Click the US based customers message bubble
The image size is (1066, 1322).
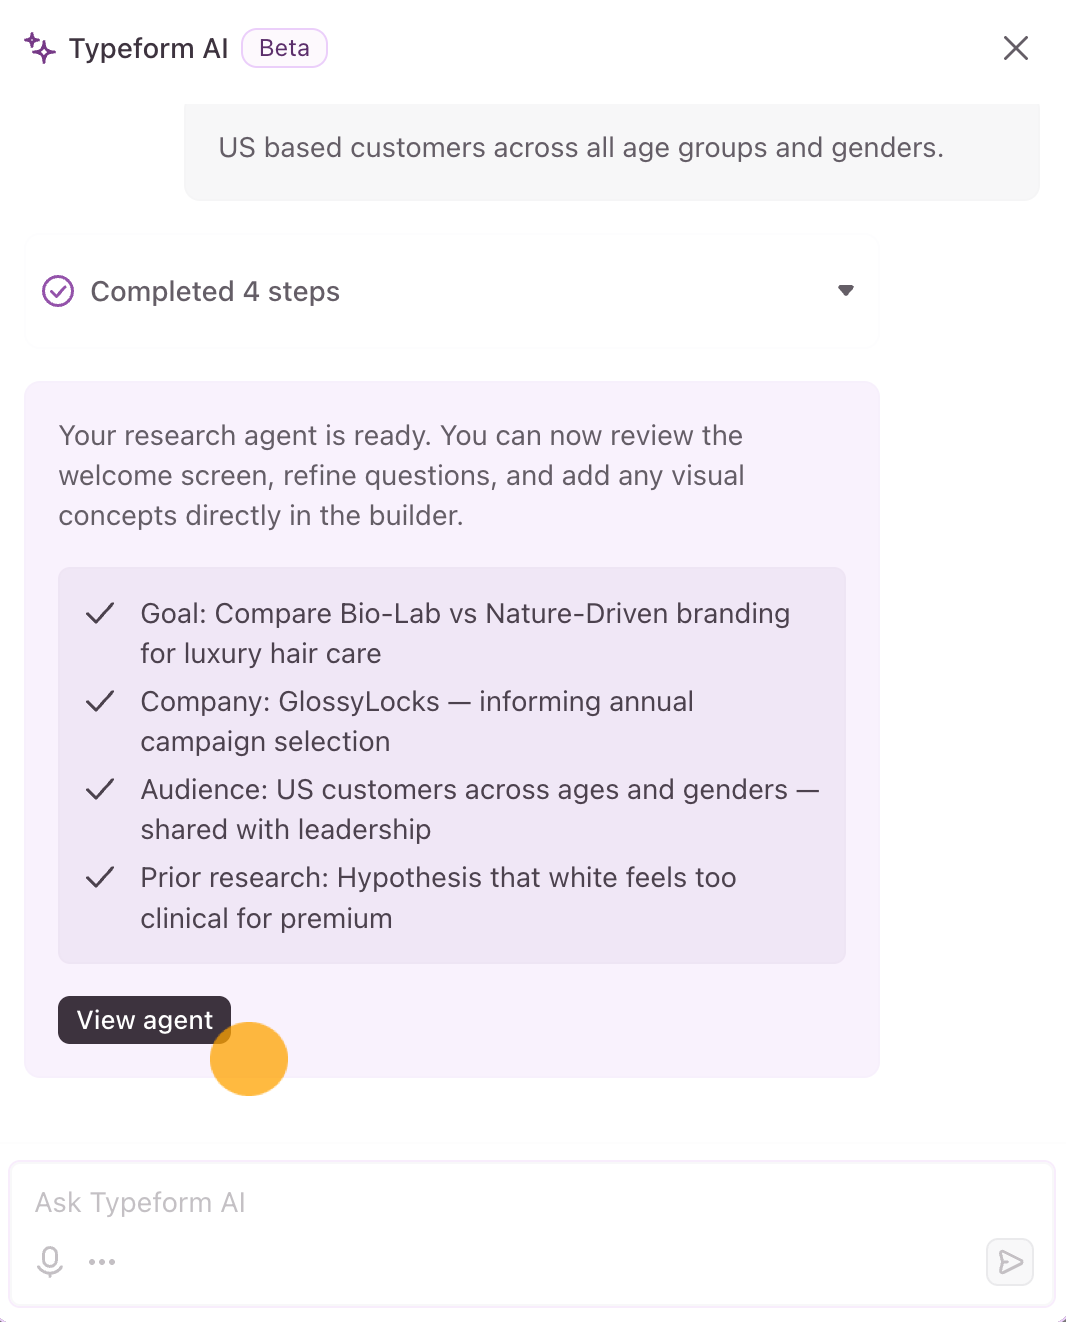[x=612, y=150]
